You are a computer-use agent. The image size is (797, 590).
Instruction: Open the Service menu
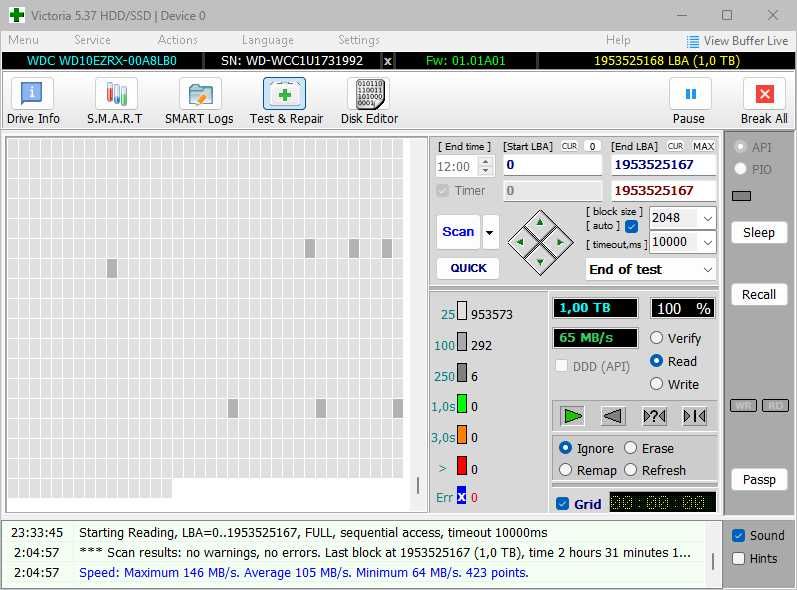click(x=92, y=40)
